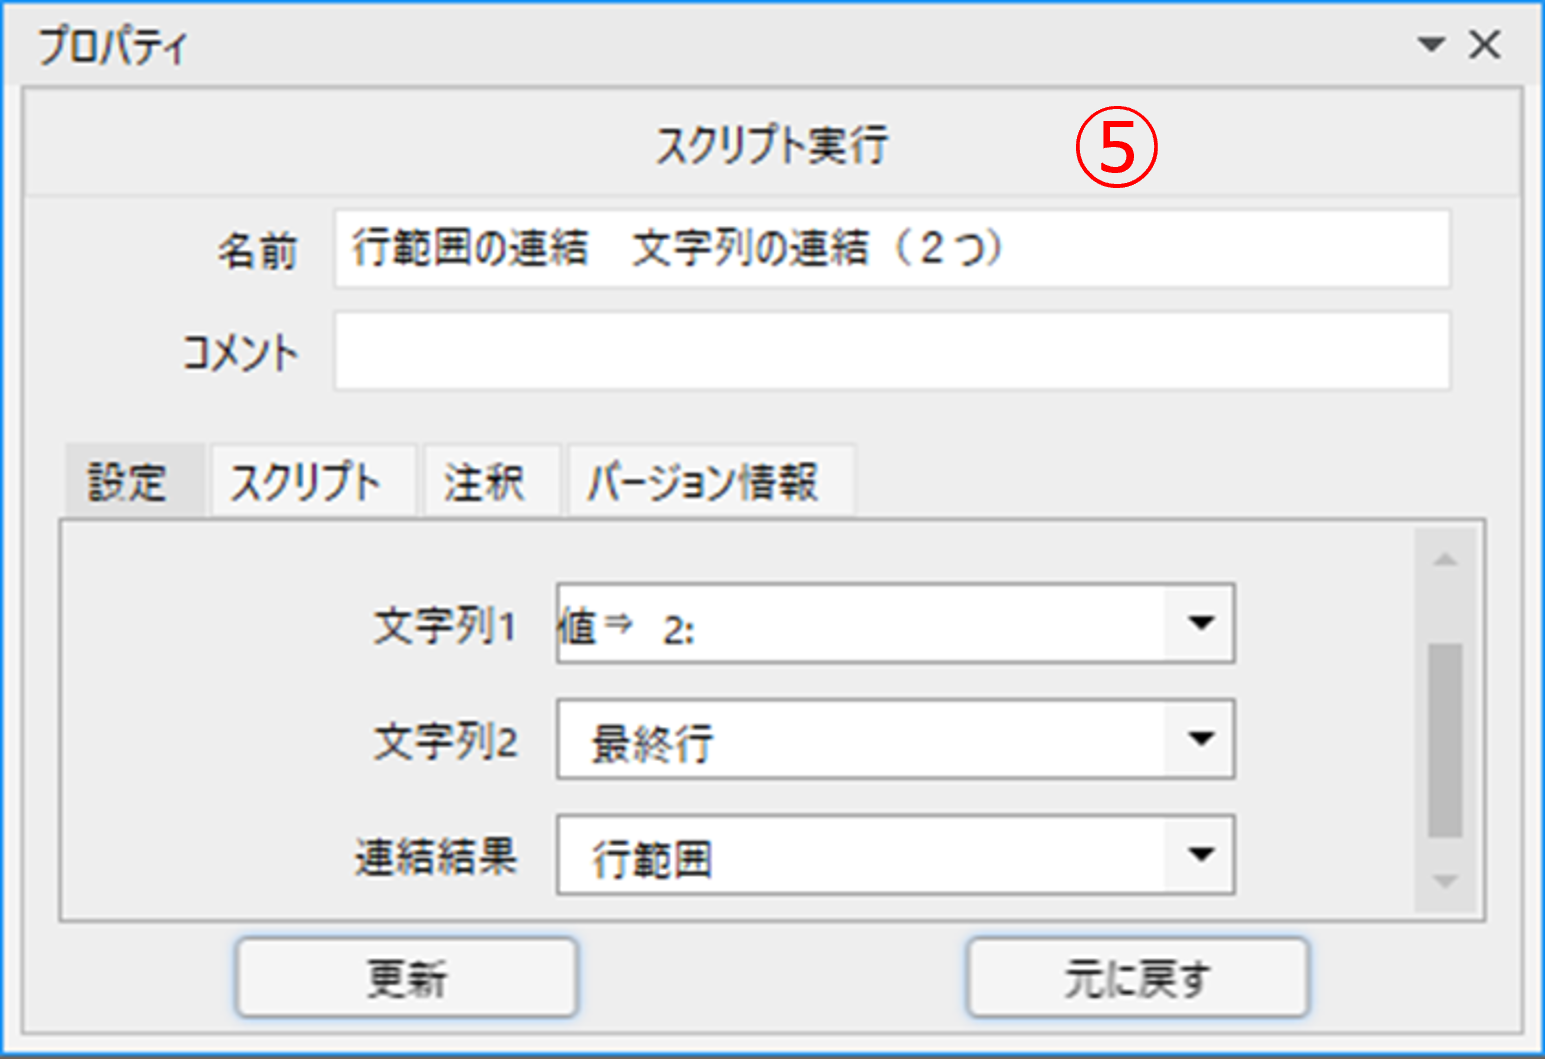Open the 注釈 tab
Image resolution: width=1545 pixels, height=1059 pixels.
pyautogui.click(x=485, y=482)
